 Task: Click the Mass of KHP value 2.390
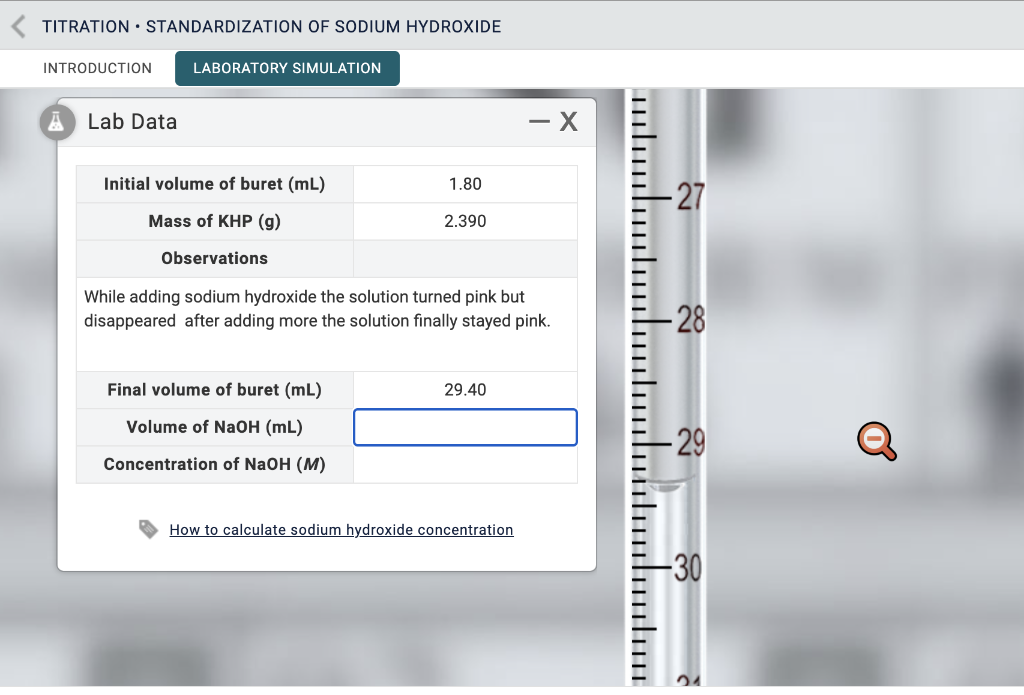click(465, 221)
